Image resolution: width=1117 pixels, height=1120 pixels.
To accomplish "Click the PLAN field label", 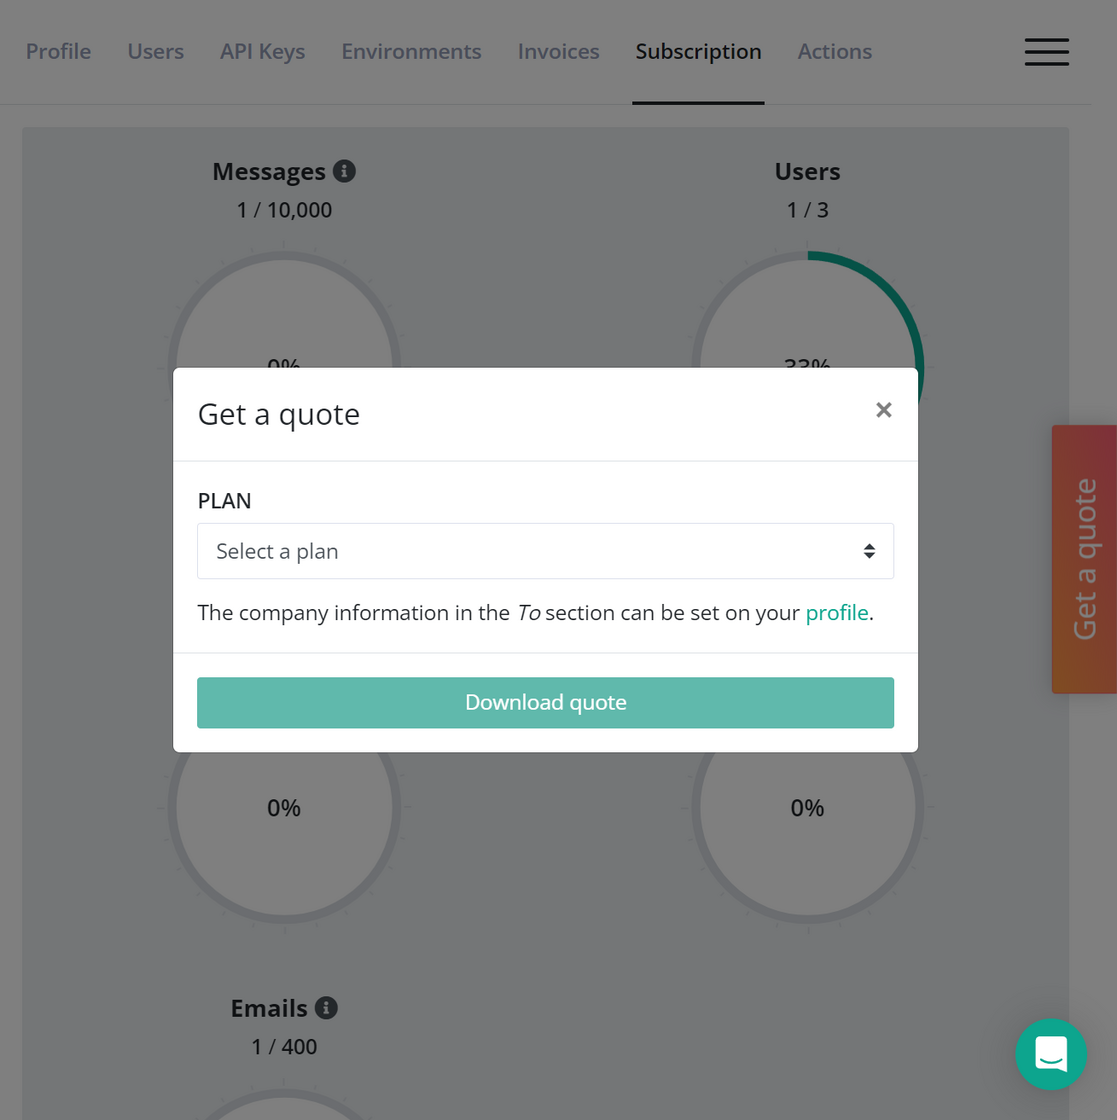I will pyautogui.click(x=224, y=501).
